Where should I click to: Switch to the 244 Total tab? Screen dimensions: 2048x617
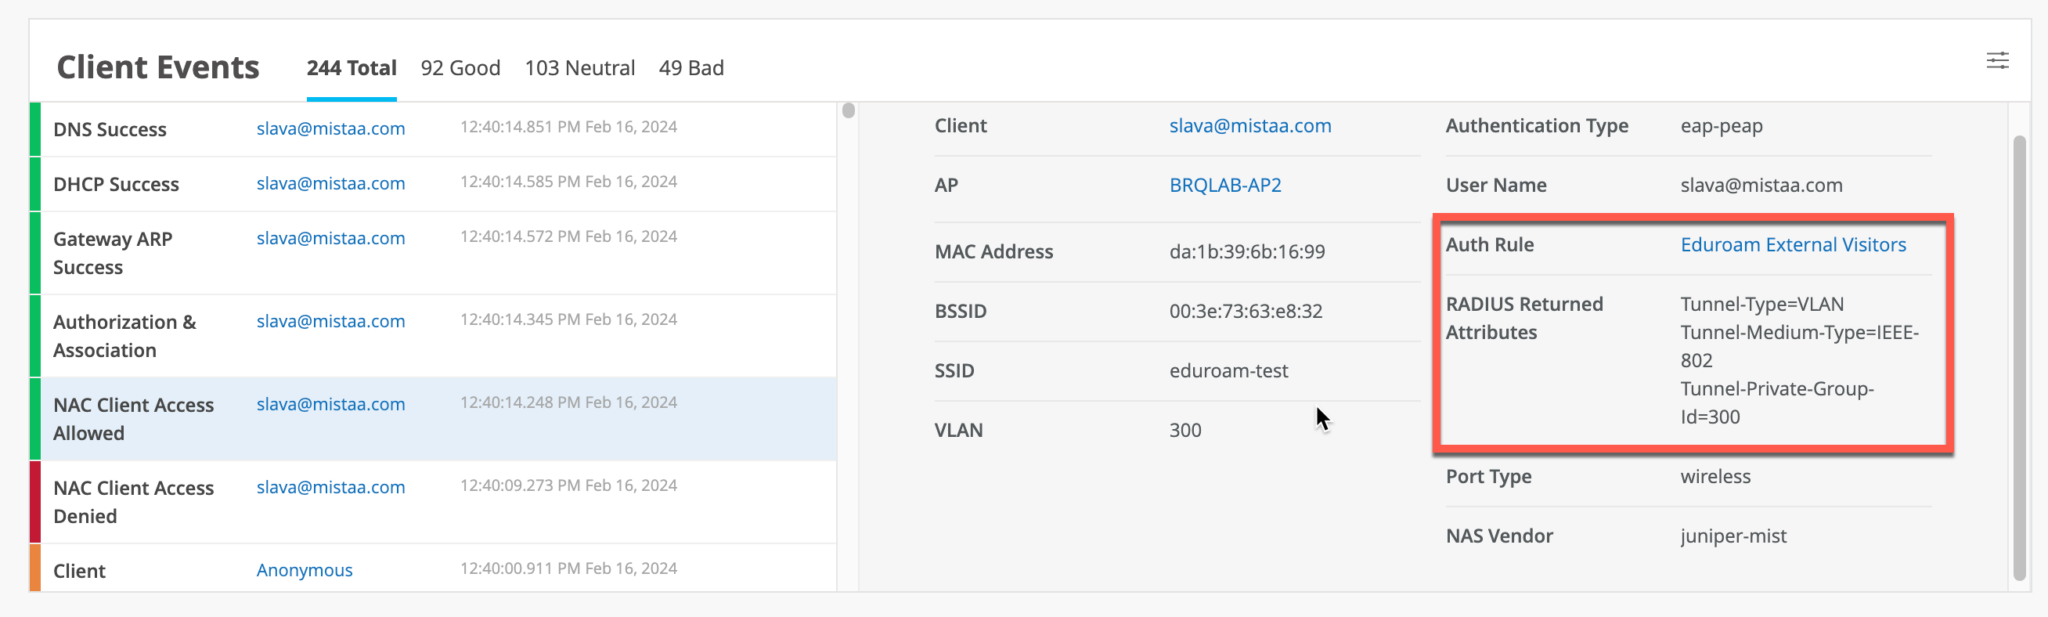351,68
